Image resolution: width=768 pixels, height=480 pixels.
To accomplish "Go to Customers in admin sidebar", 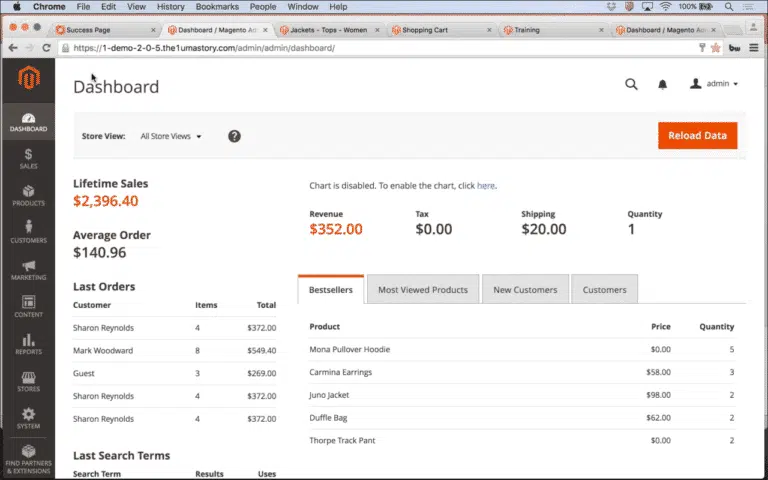I will (x=28, y=232).
